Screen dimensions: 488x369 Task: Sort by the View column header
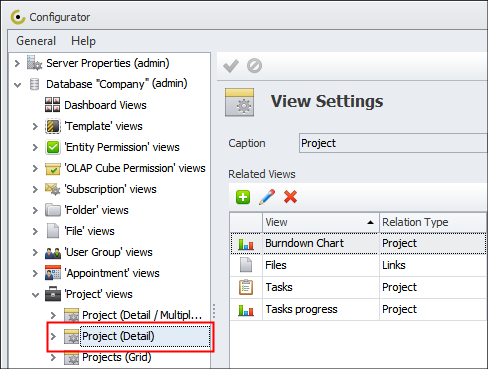(x=320, y=222)
